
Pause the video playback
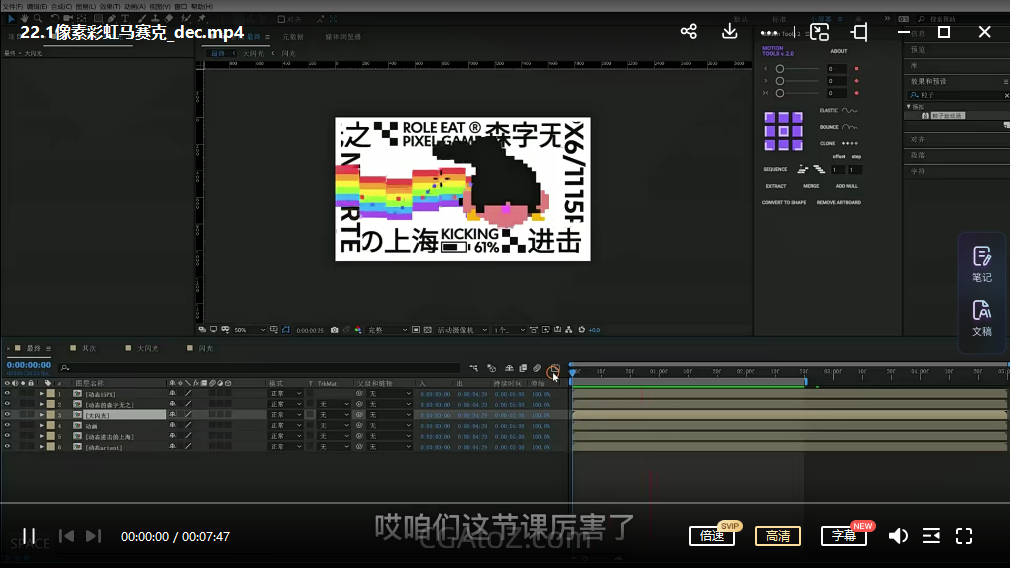point(29,536)
